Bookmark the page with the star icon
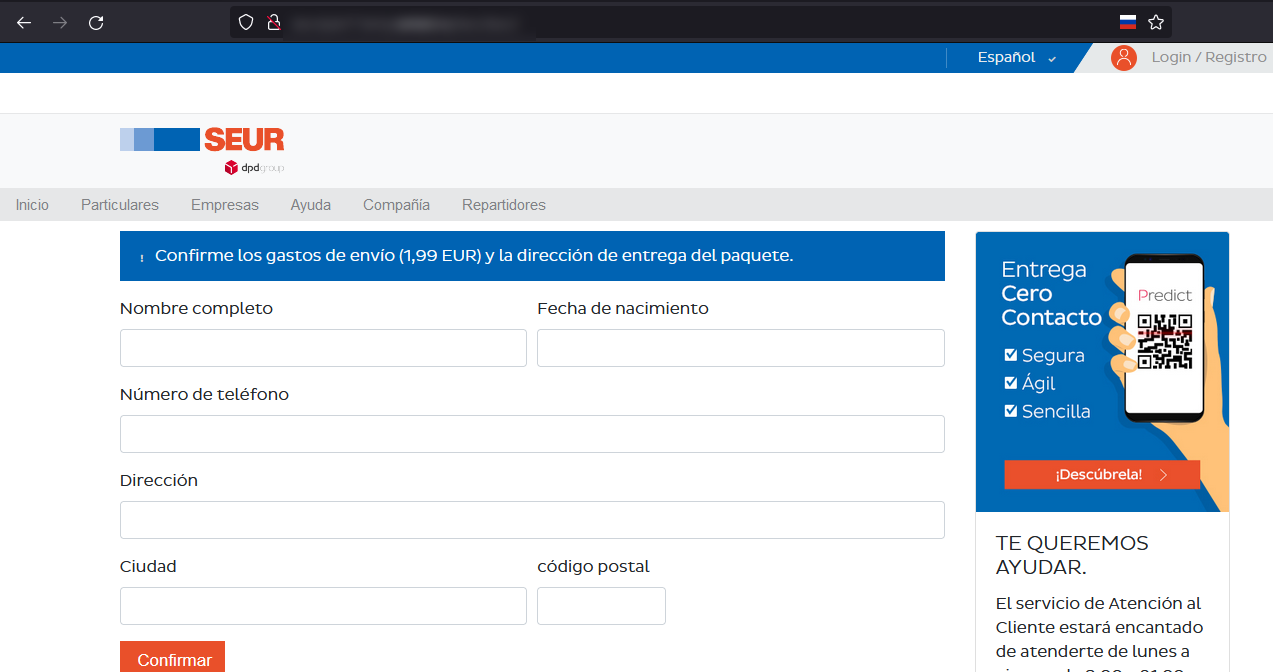 [x=1156, y=22]
